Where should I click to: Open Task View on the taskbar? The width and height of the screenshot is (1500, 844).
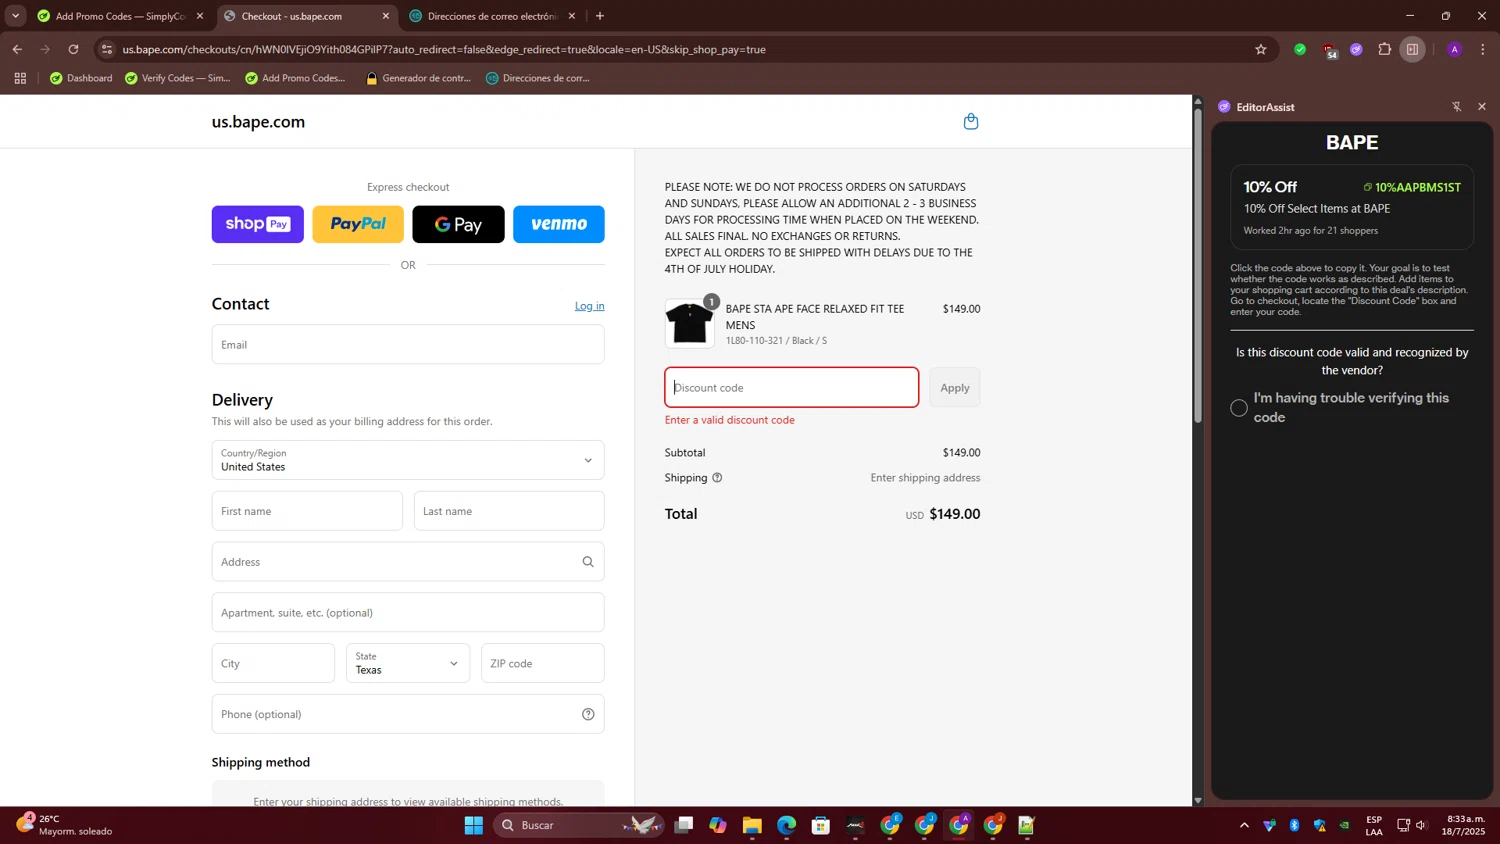pos(684,825)
